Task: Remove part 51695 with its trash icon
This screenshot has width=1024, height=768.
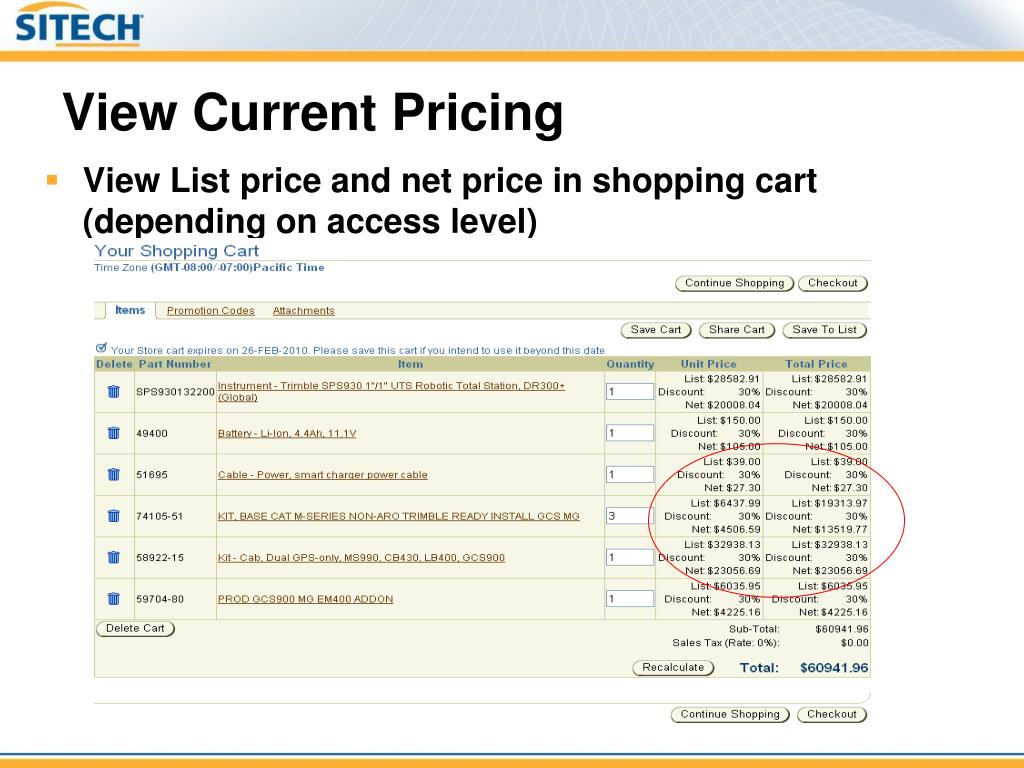Action: tap(114, 474)
